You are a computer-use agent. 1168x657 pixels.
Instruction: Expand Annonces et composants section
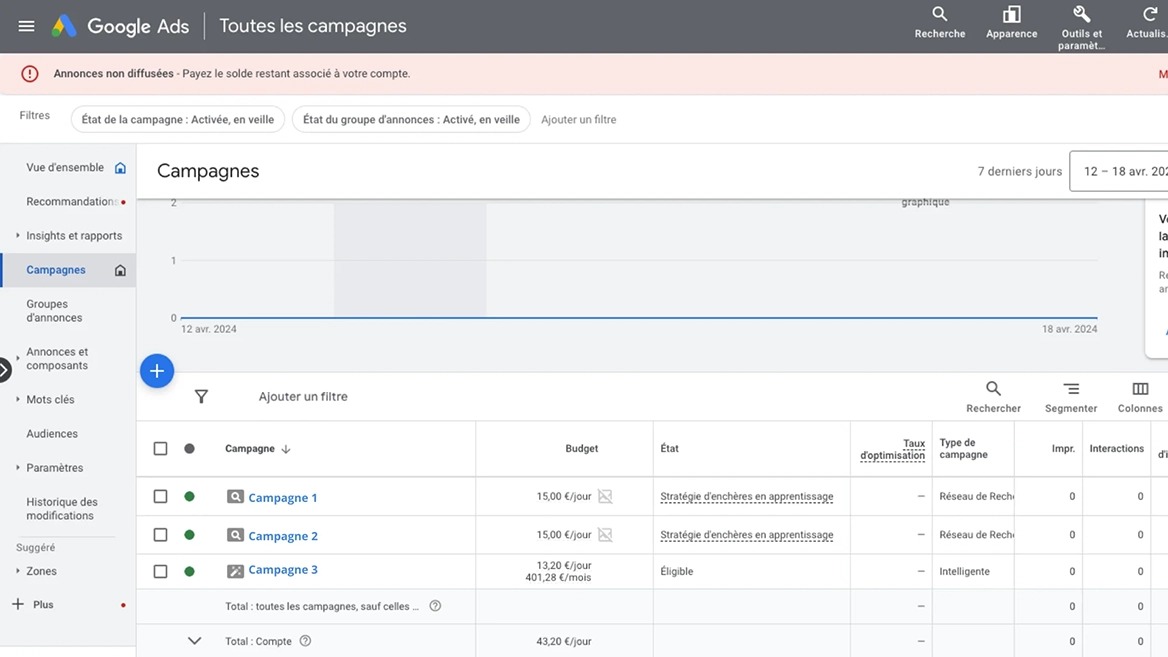[x=18, y=358]
